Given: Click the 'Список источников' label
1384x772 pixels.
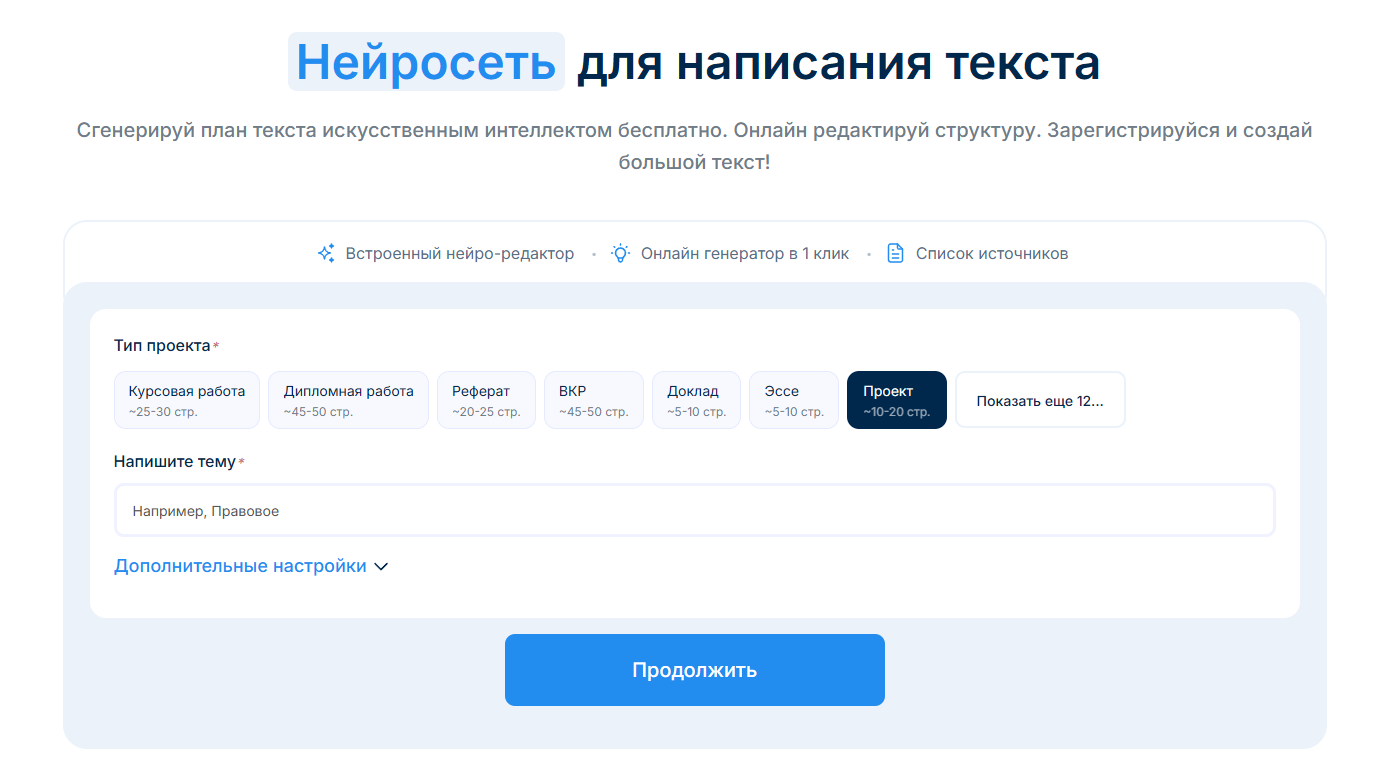Looking at the screenshot, I should 991,253.
